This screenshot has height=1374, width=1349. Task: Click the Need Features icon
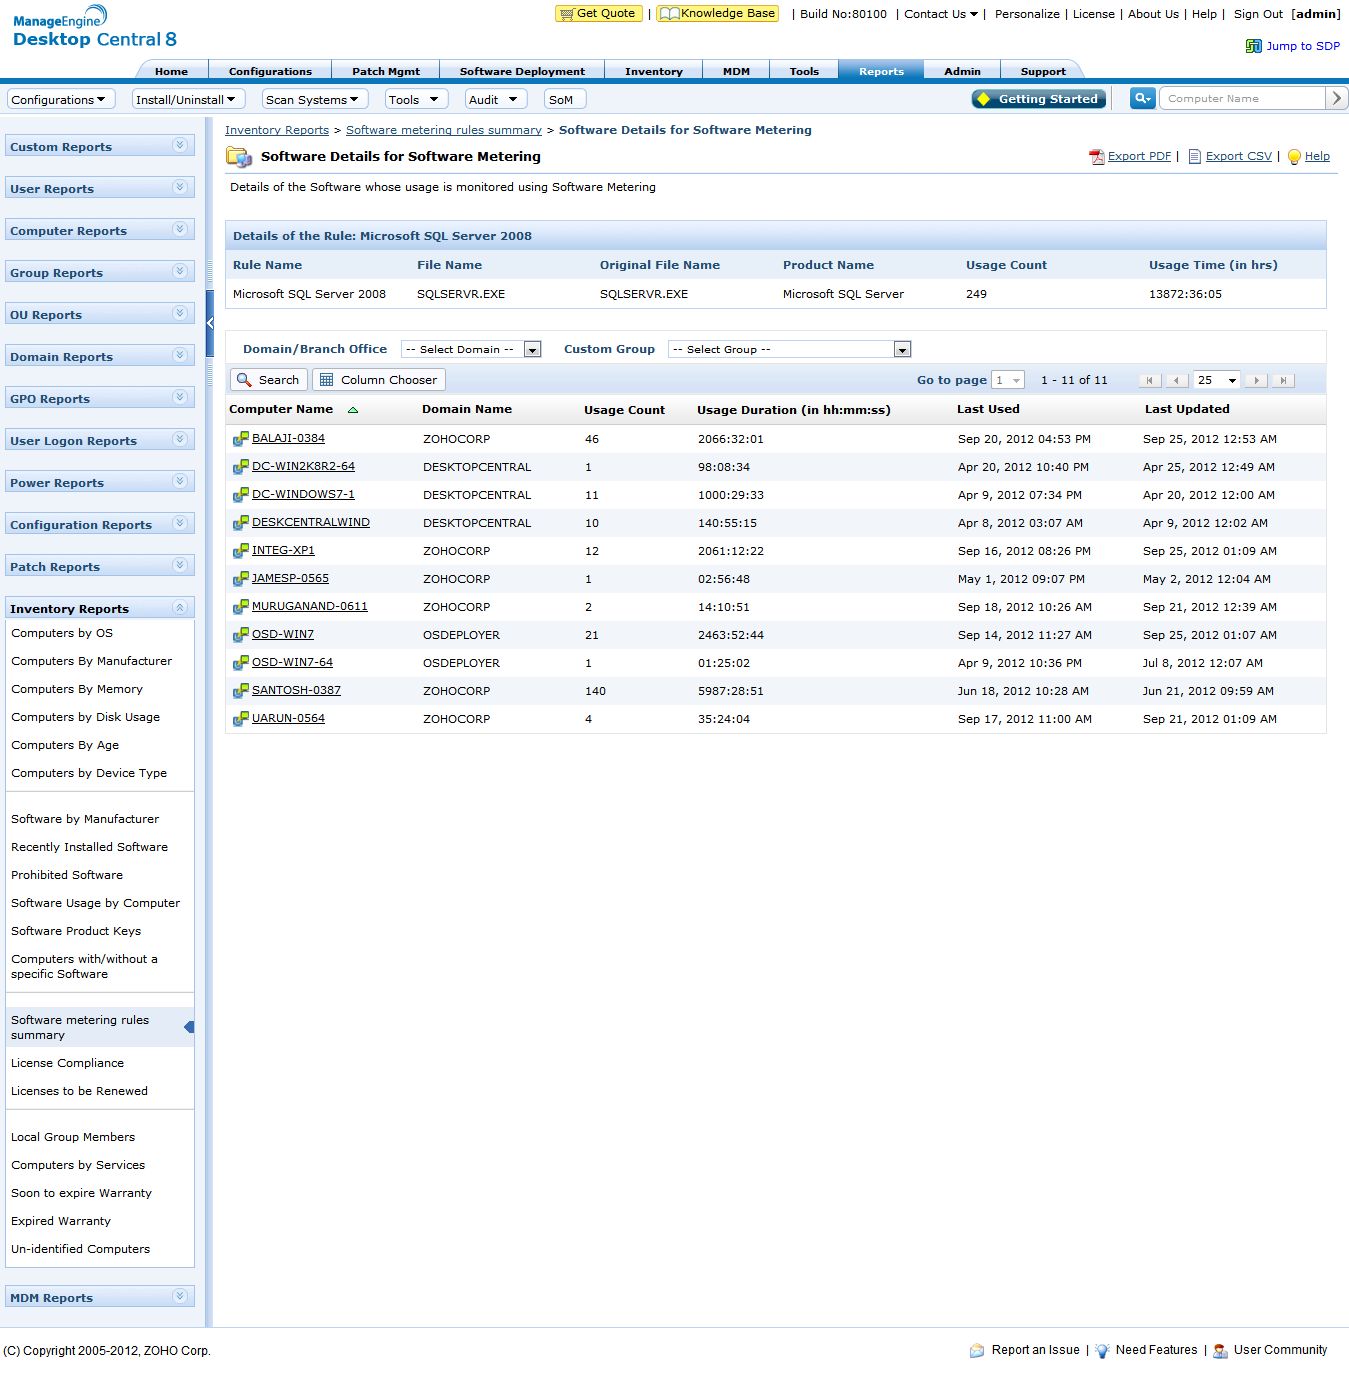[1102, 1351]
